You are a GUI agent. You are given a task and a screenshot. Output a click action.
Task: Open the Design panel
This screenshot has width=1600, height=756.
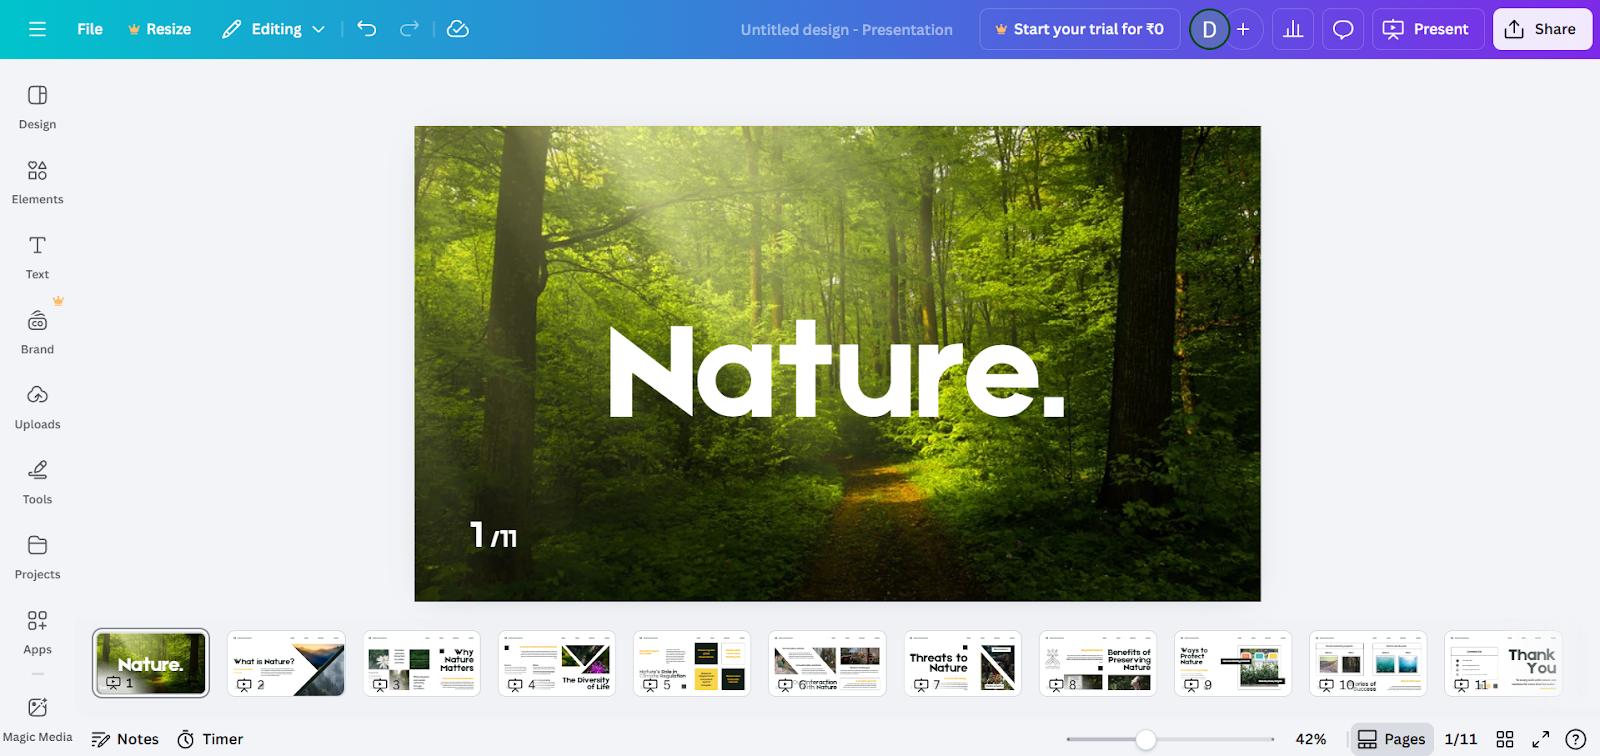(x=37, y=107)
